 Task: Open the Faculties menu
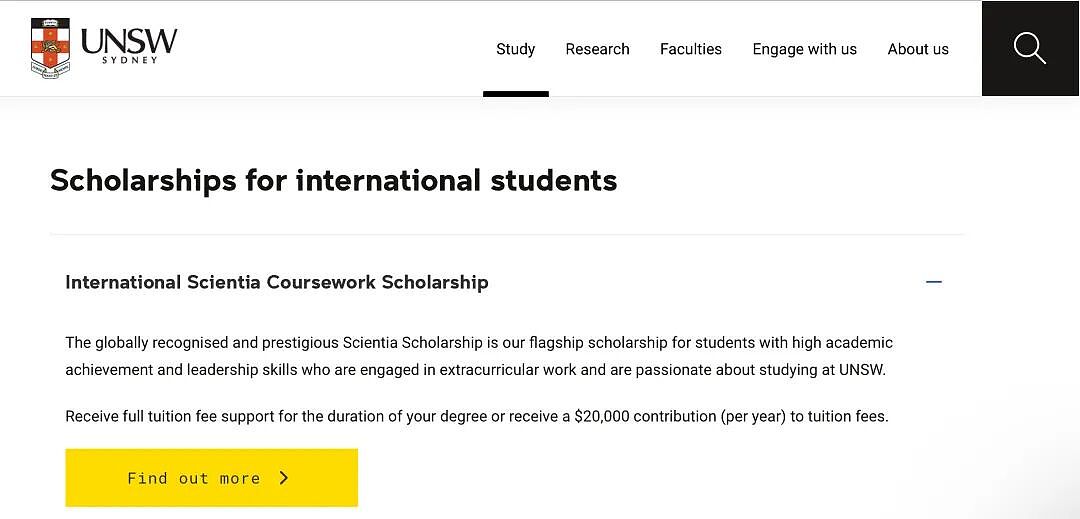click(691, 49)
